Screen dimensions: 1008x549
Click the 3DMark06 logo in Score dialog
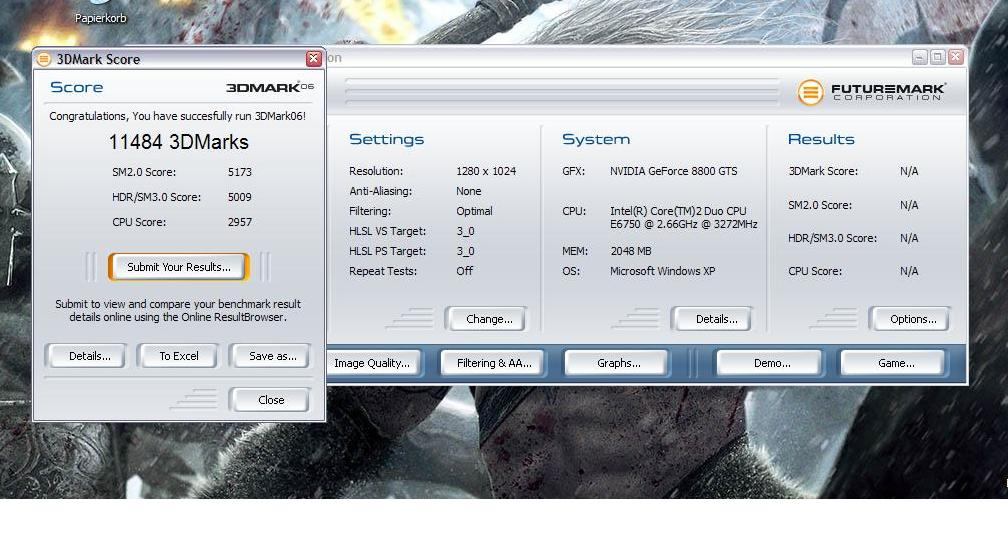269,87
